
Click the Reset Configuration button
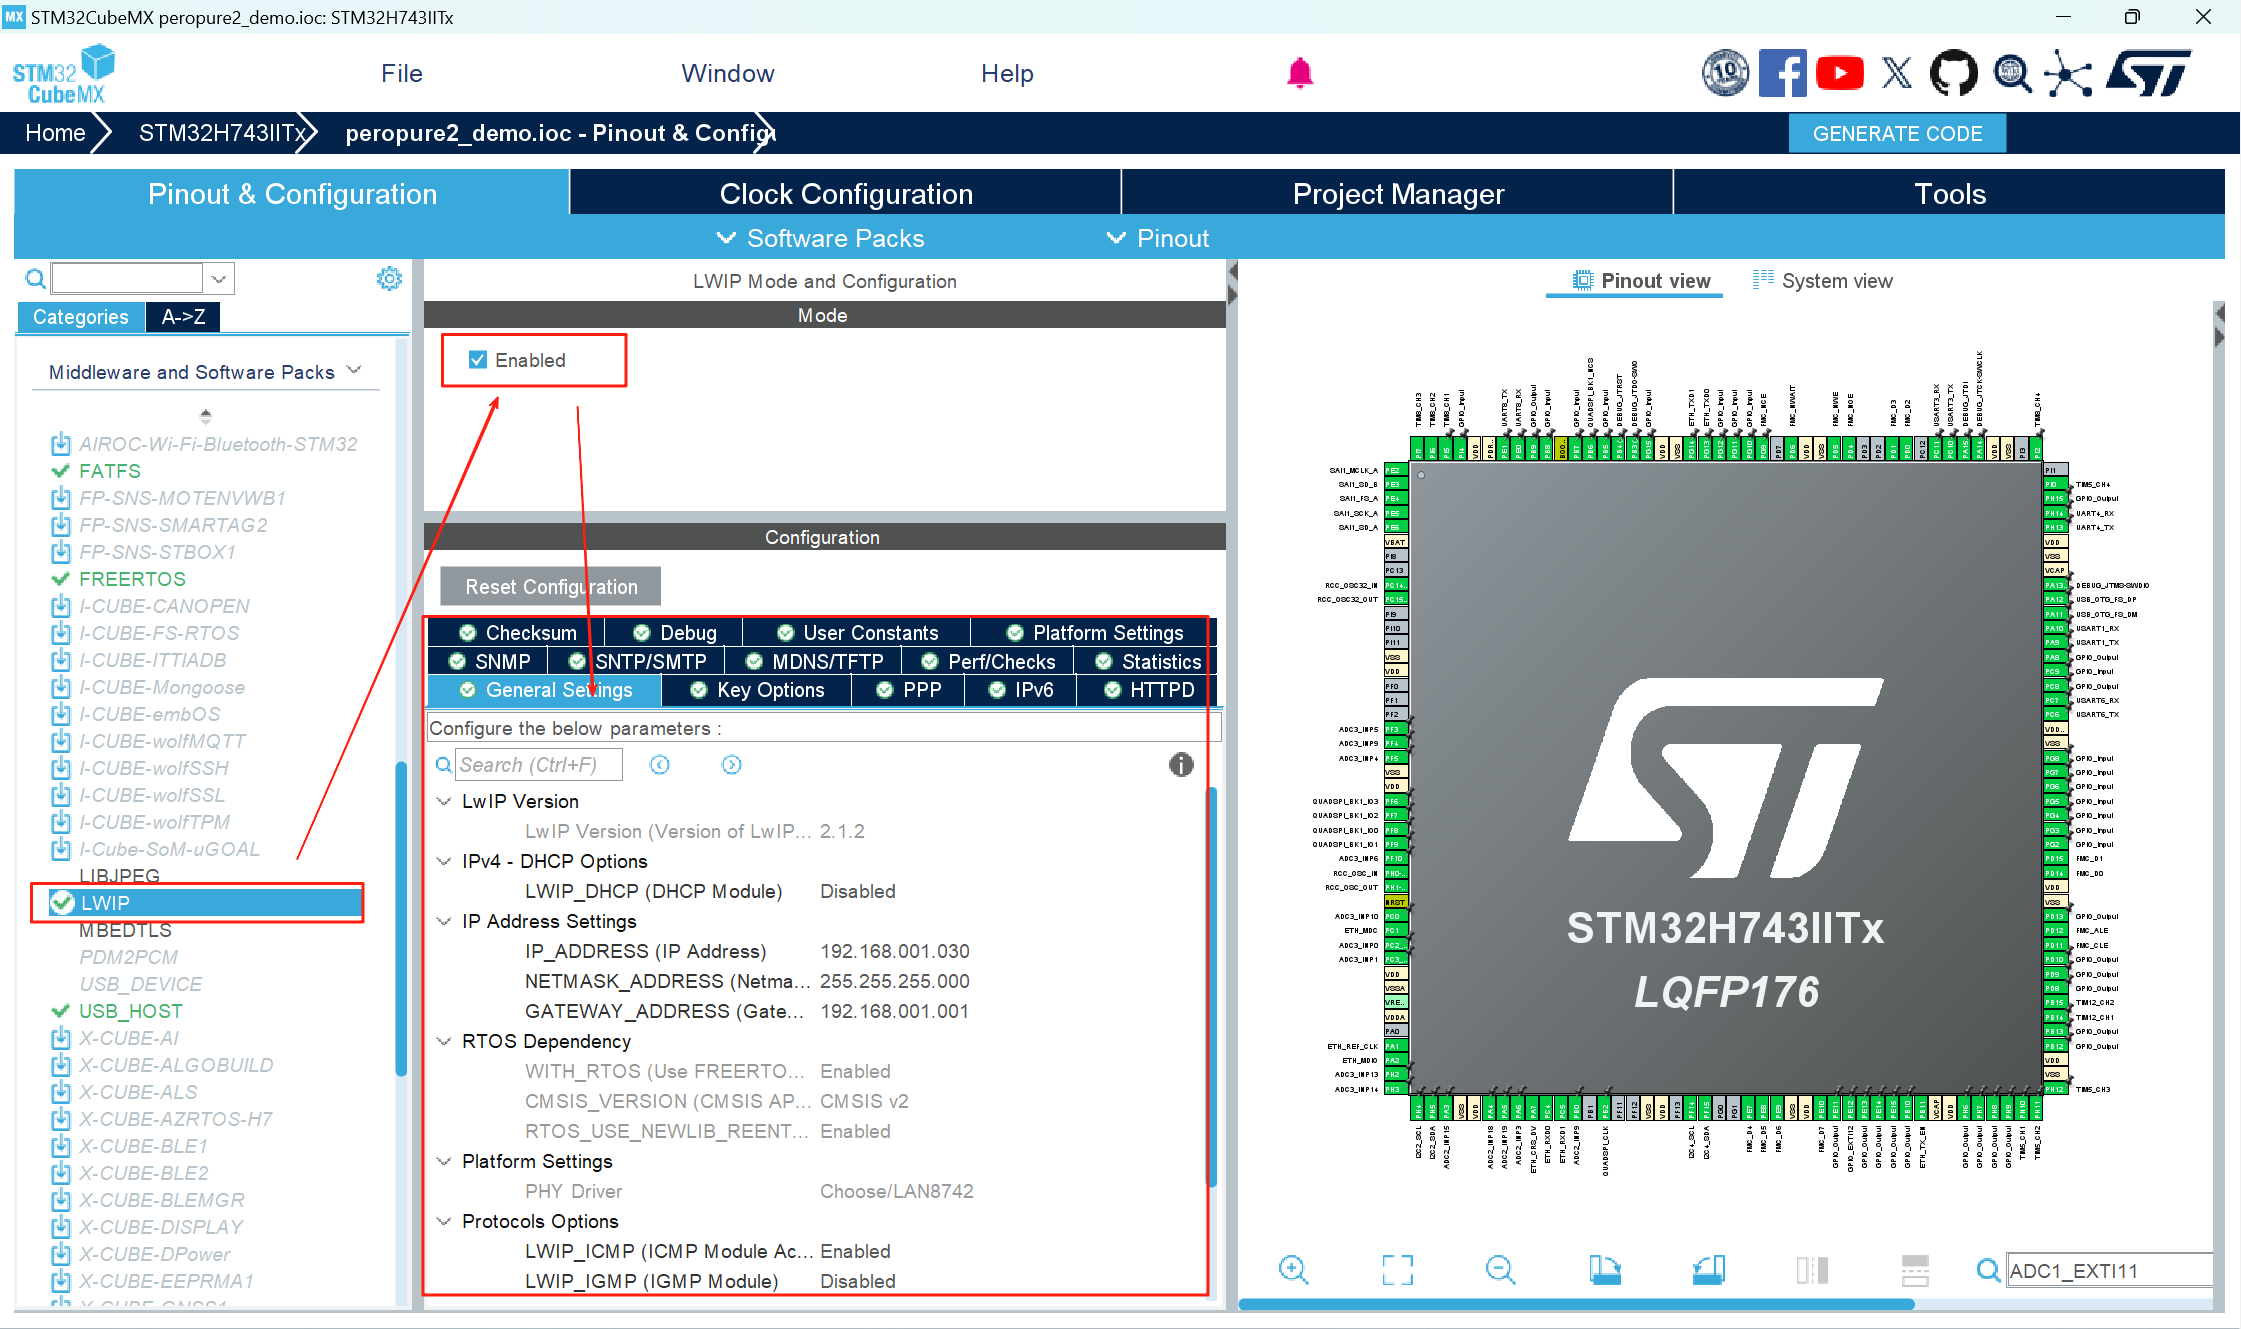point(550,587)
